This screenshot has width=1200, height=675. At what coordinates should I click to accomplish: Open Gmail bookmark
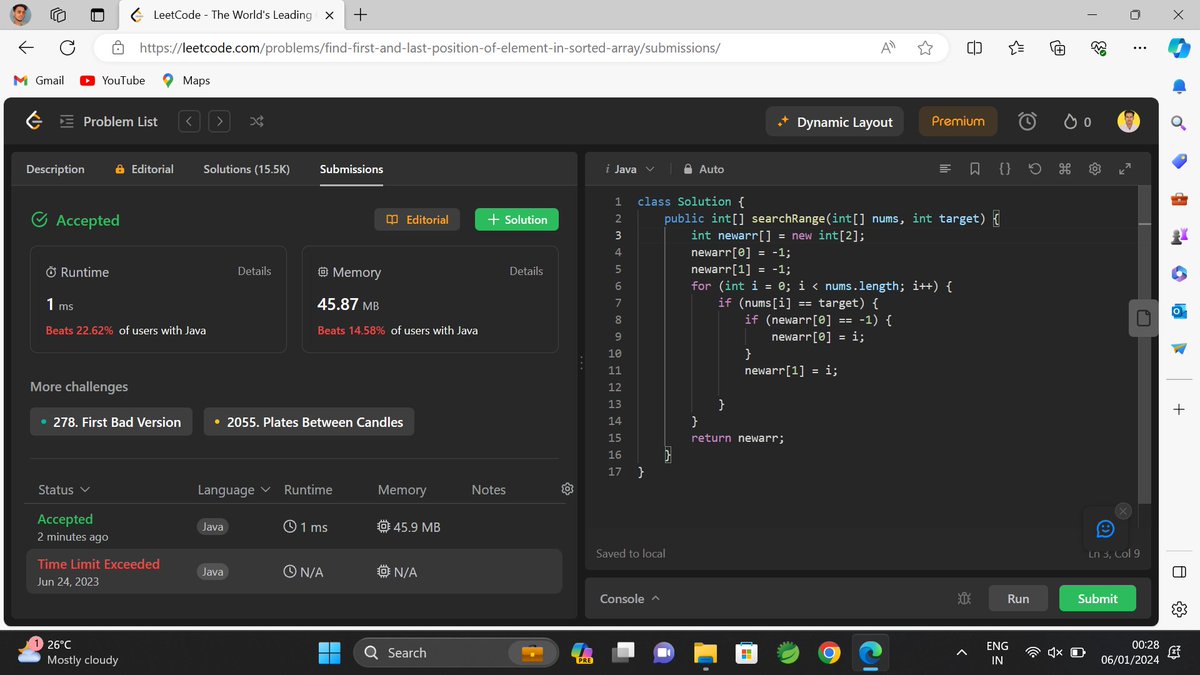[x=39, y=80]
